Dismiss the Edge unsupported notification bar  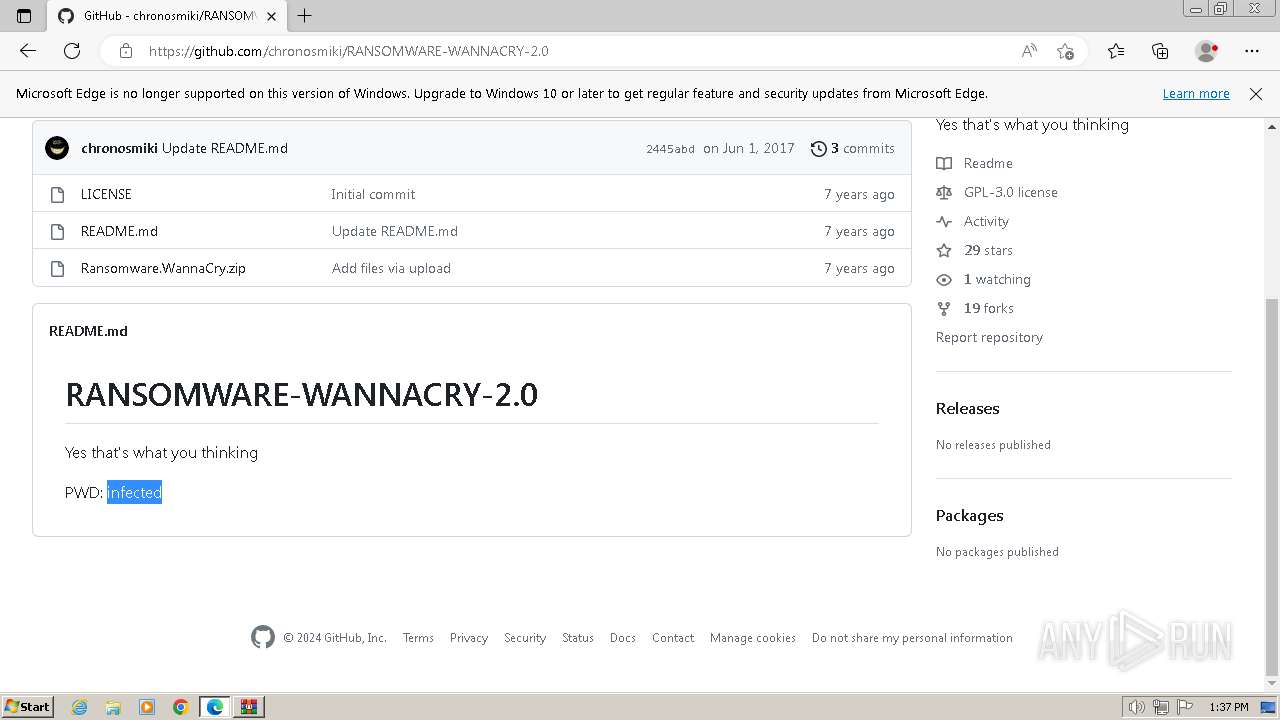1256,93
